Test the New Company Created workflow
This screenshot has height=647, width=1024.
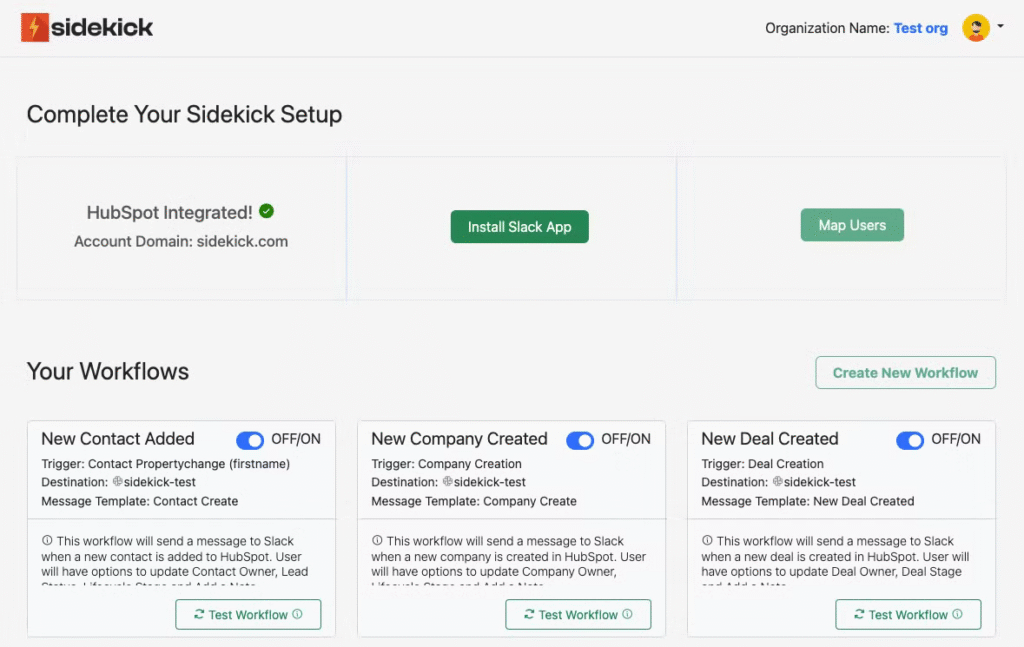(x=577, y=615)
